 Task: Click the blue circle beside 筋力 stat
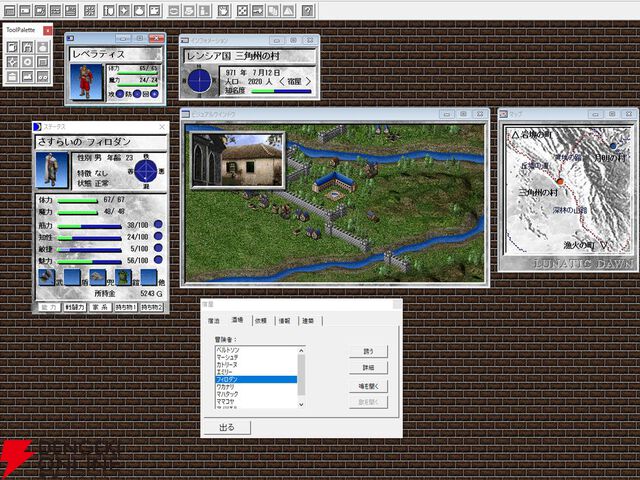(158, 224)
